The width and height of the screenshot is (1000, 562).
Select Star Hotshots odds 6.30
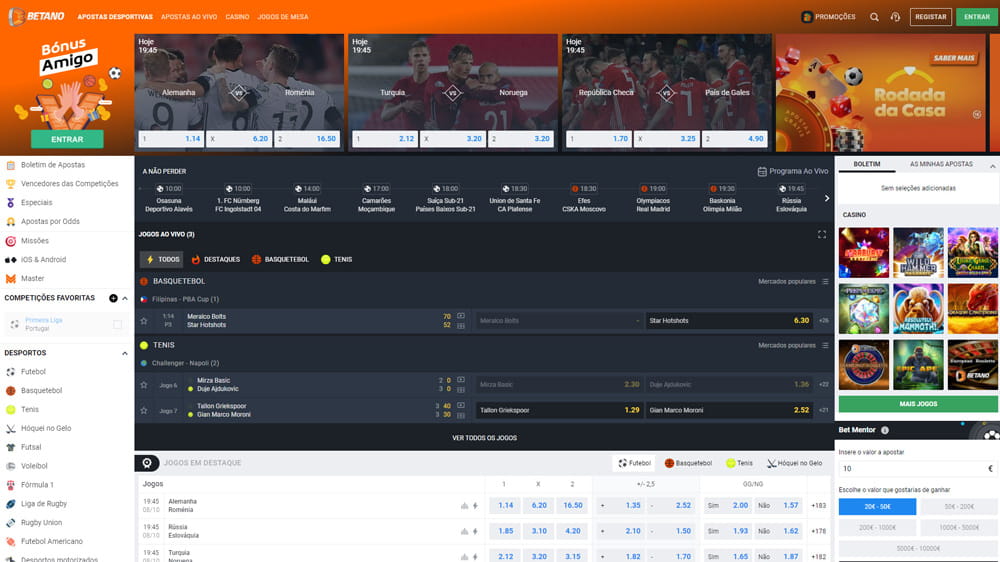click(x=729, y=321)
